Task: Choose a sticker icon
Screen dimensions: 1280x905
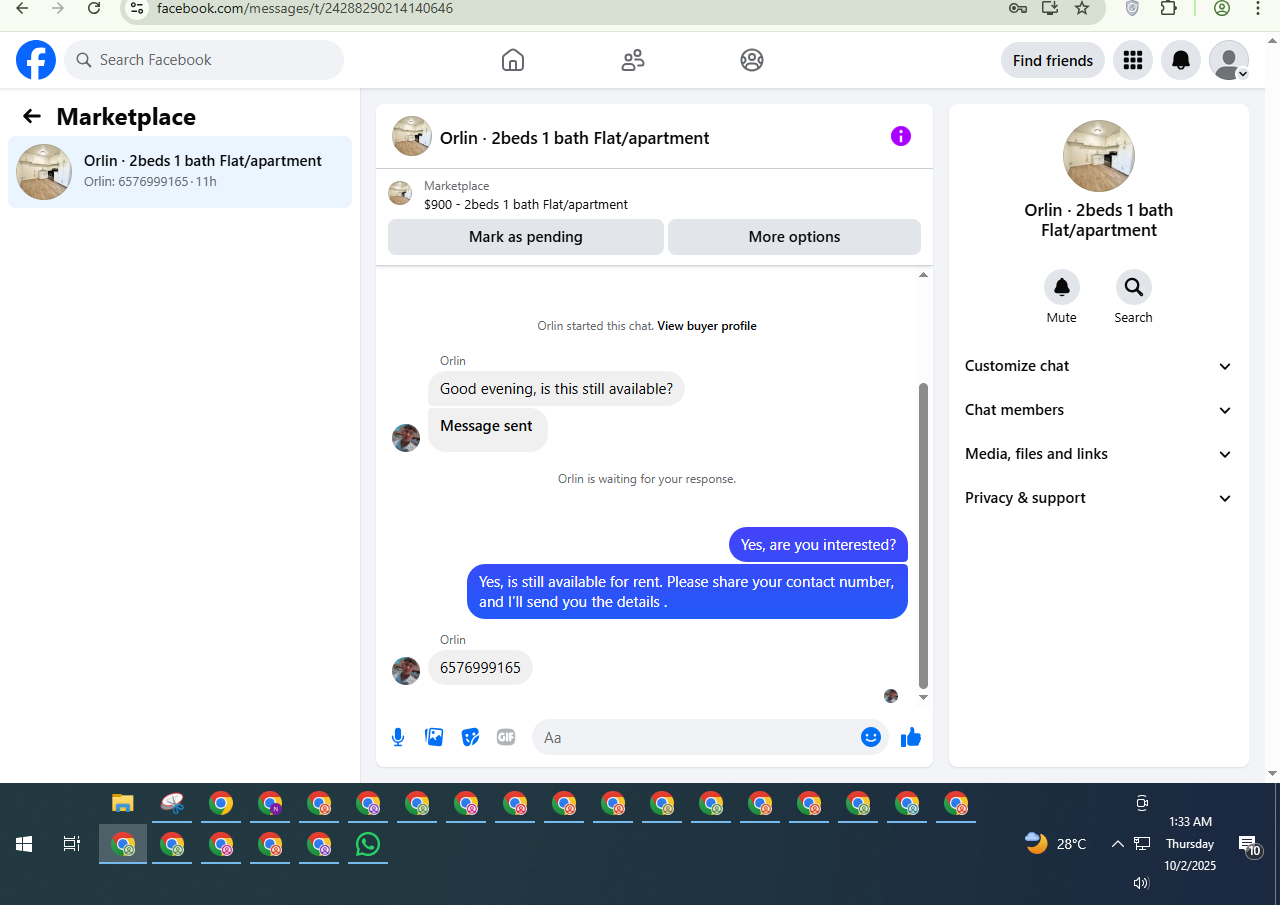Action: coord(470,737)
